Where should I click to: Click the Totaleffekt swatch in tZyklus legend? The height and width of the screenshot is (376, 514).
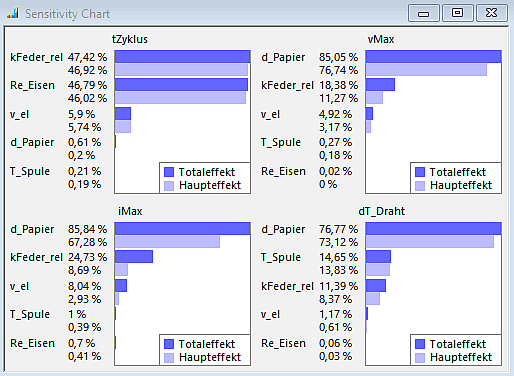pyautogui.click(x=169, y=172)
